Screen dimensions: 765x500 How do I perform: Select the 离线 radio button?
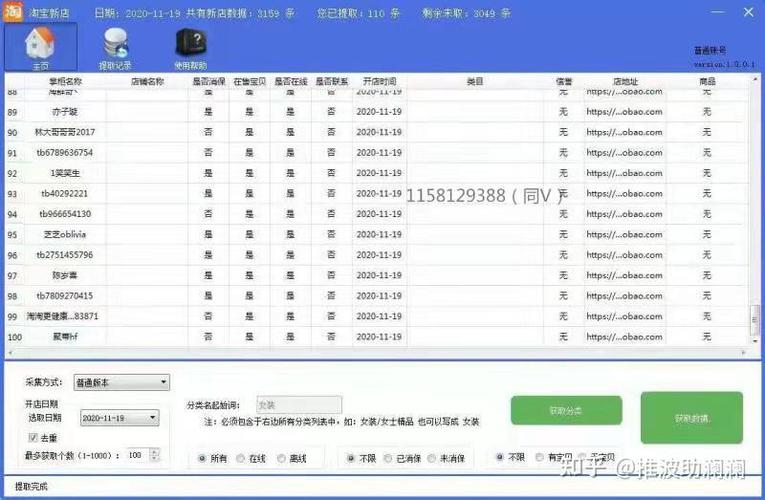pyautogui.click(x=282, y=458)
